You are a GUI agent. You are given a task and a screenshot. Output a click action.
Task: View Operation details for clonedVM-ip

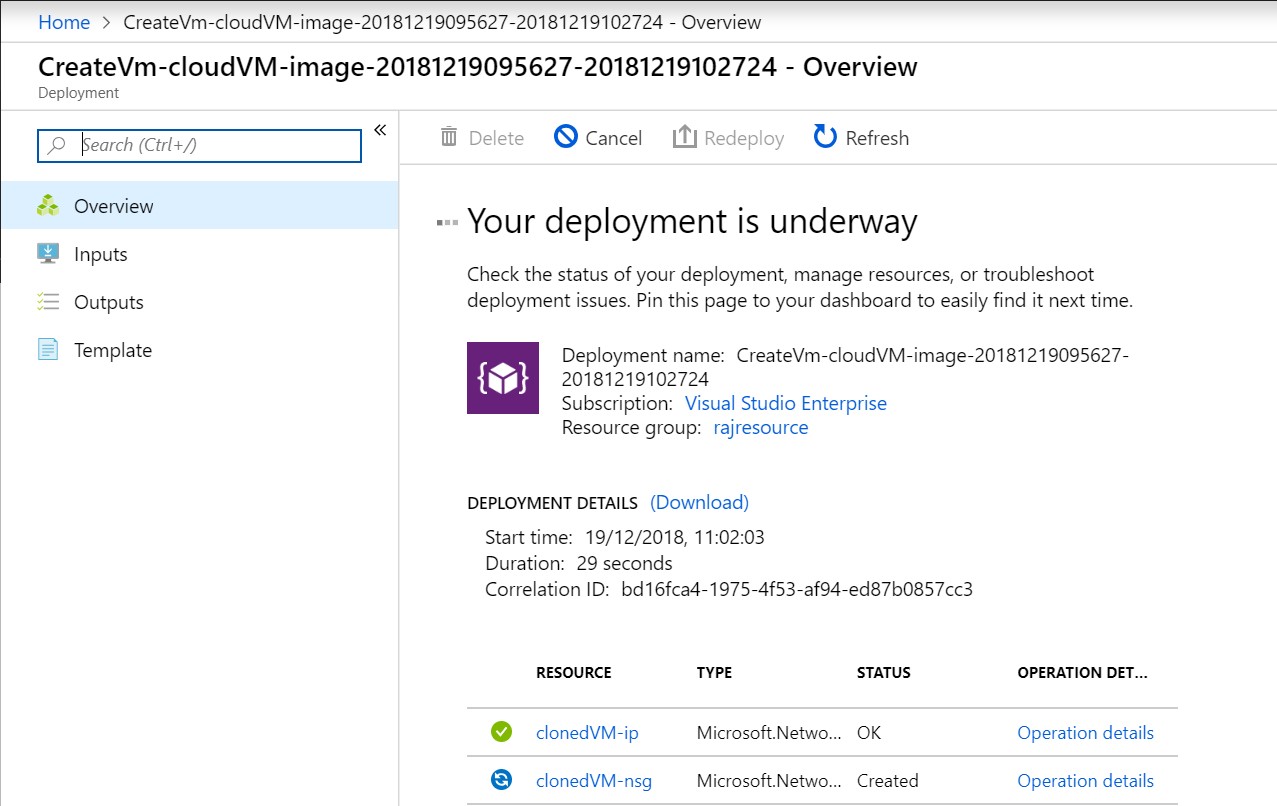[x=1085, y=732]
